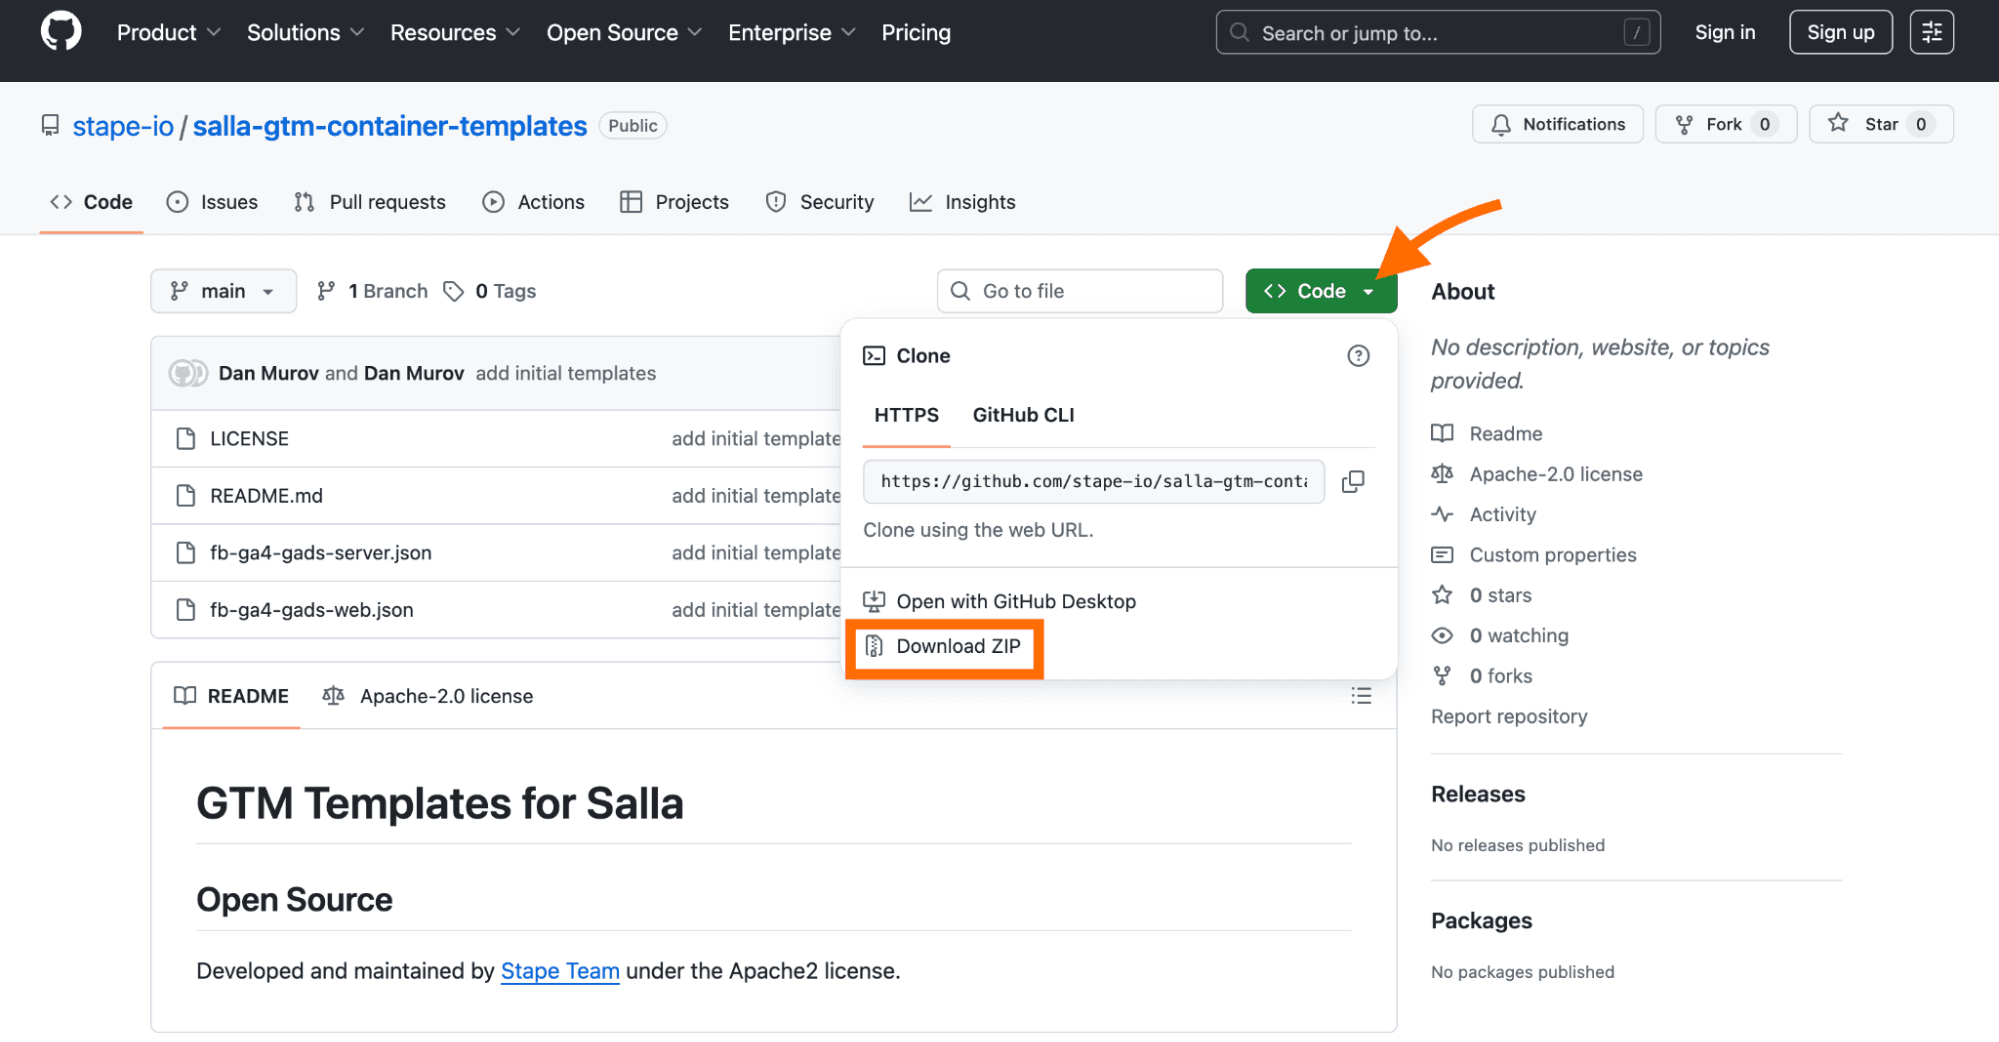Expand the Resources menu

(x=455, y=33)
